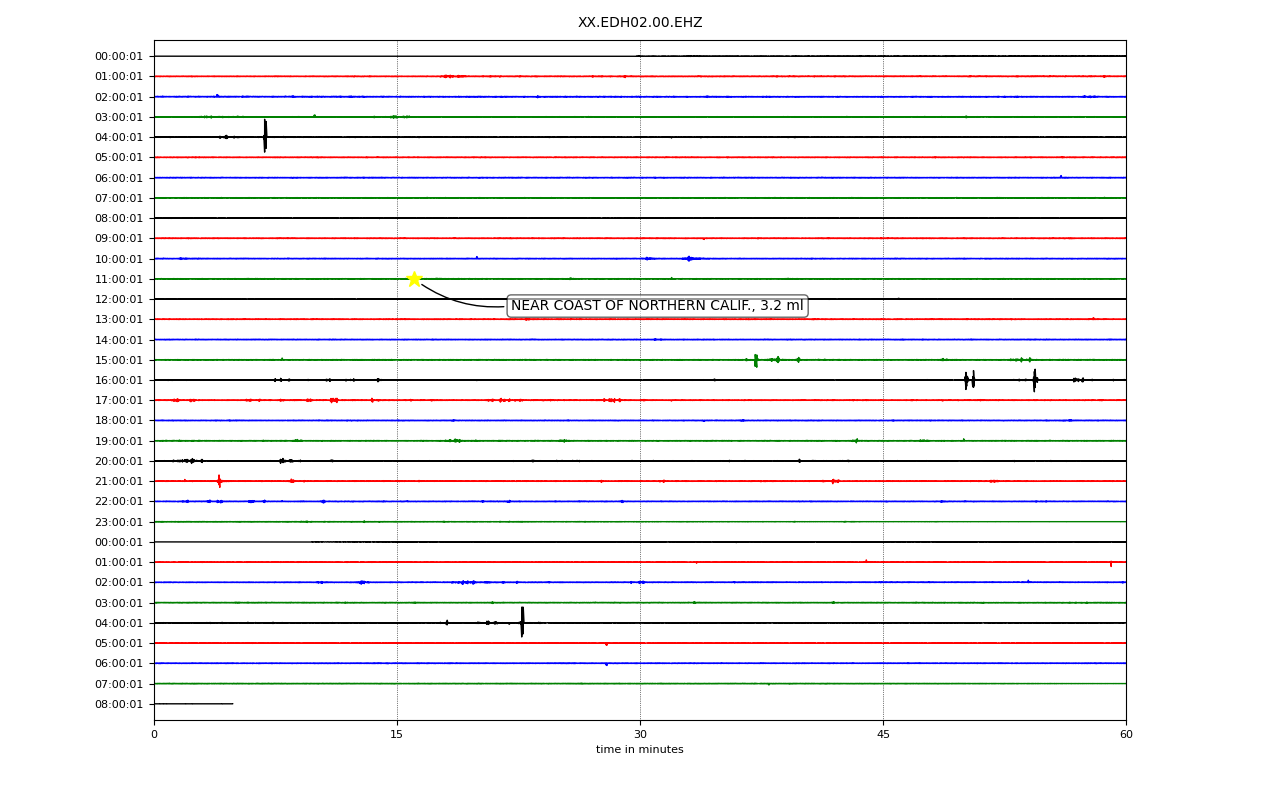Click the plot title XX.EDH02.00.EHZ
Image resolution: width=1280 pixels, height=800 pixels.
640,23
